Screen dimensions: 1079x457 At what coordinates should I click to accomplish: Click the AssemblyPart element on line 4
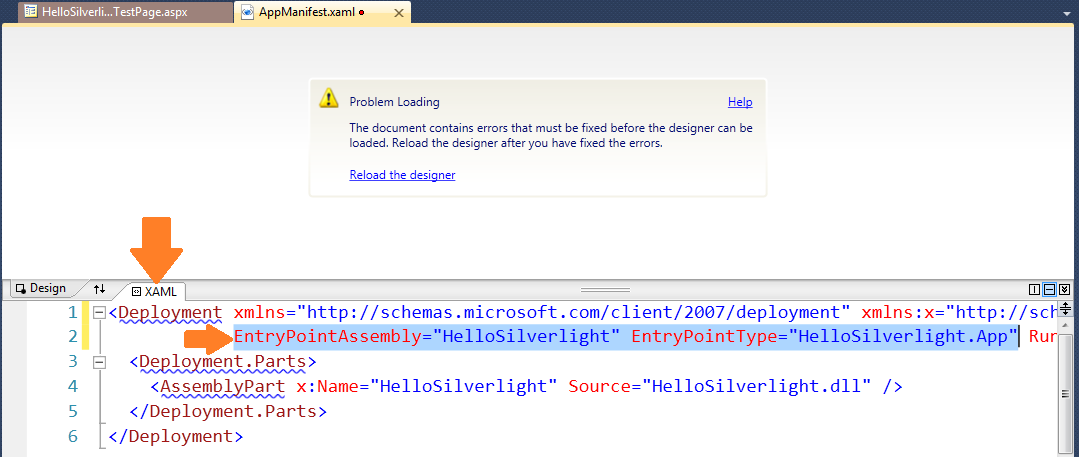pos(223,386)
